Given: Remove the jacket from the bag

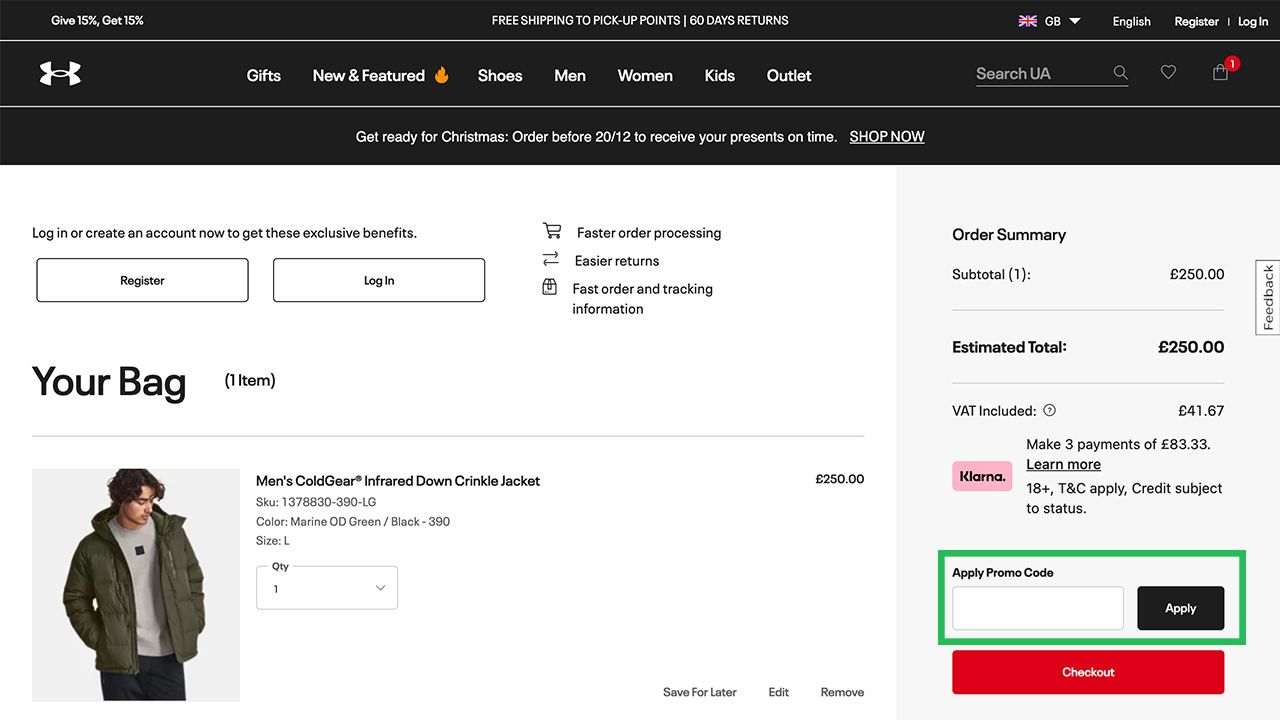Looking at the screenshot, I should [842, 692].
